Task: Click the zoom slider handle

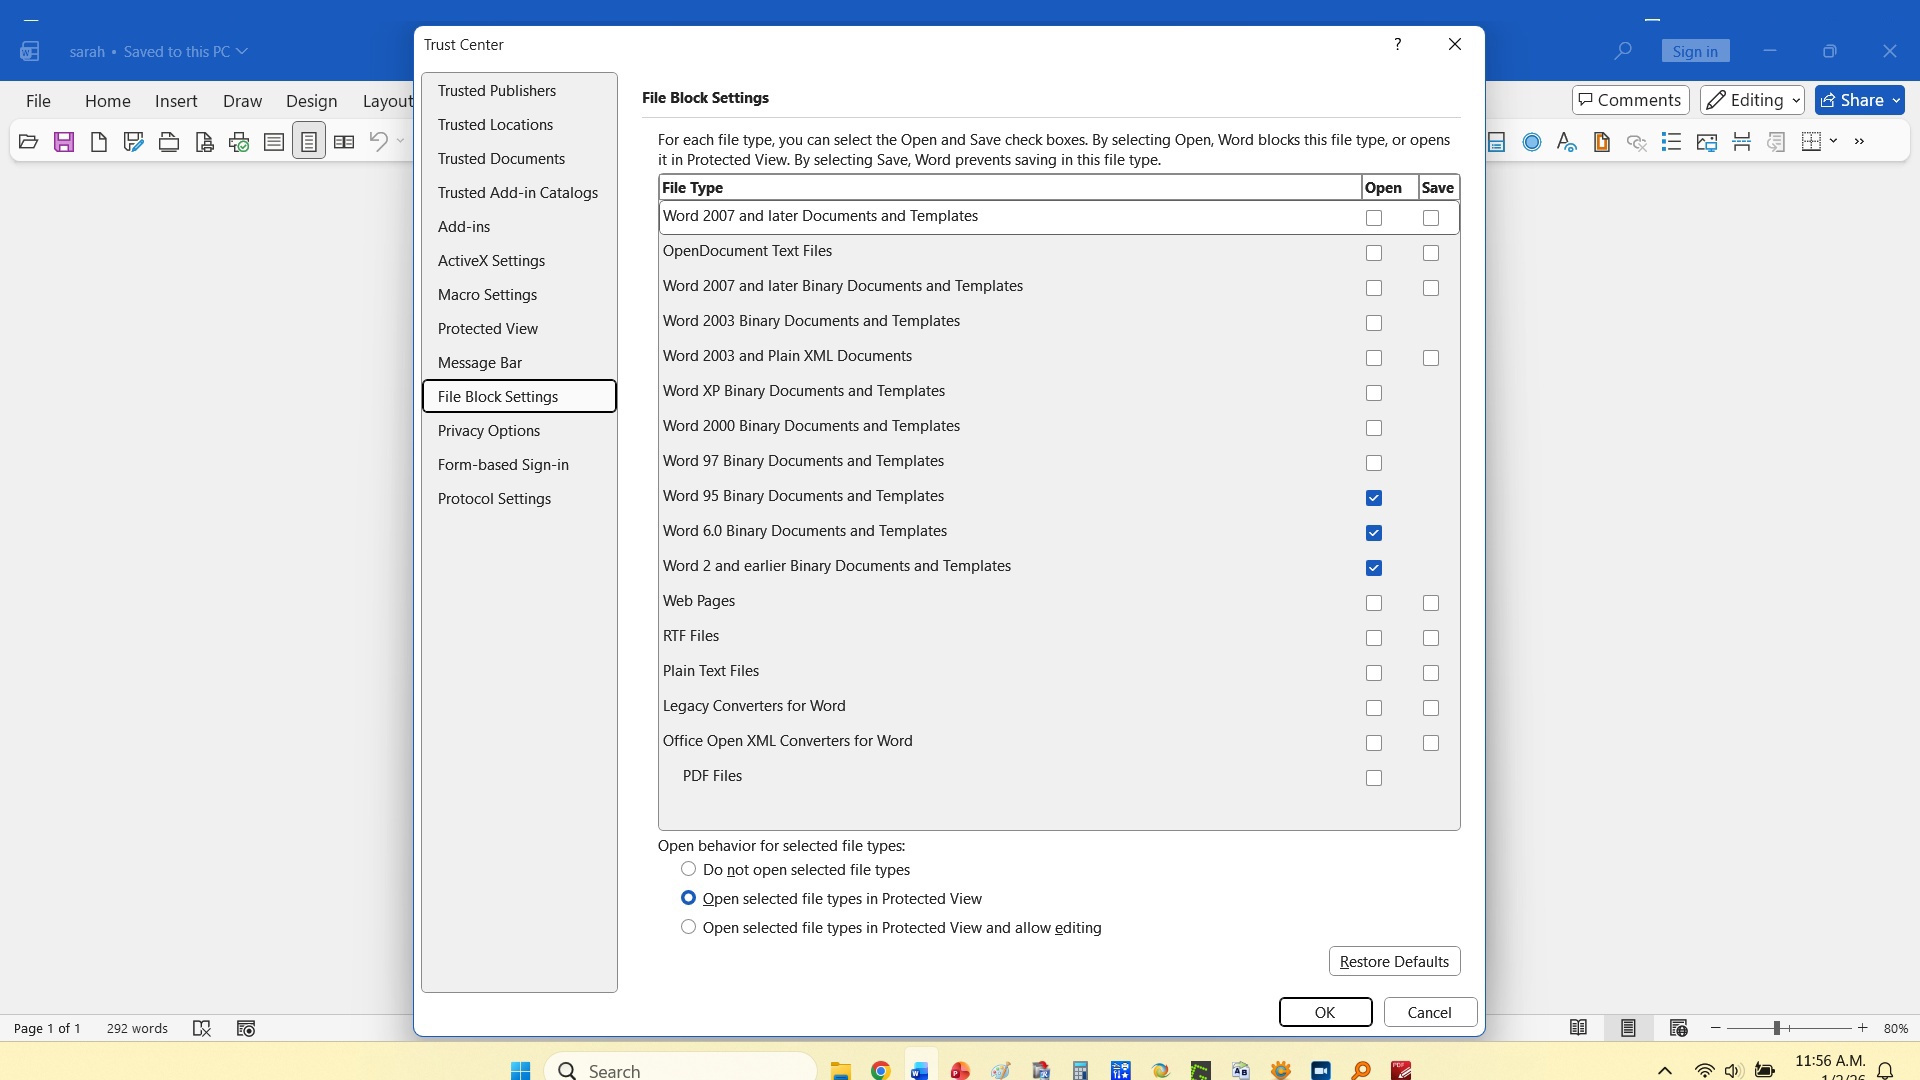Action: pyautogui.click(x=1777, y=1028)
